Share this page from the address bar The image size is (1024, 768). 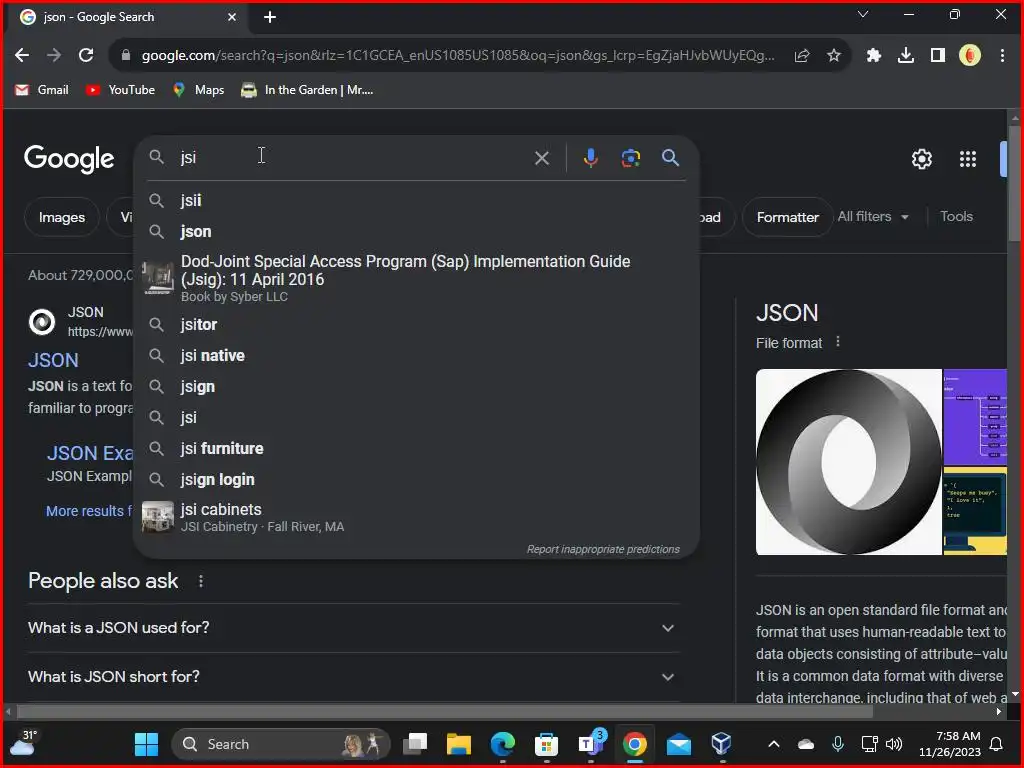pyautogui.click(x=802, y=56)
